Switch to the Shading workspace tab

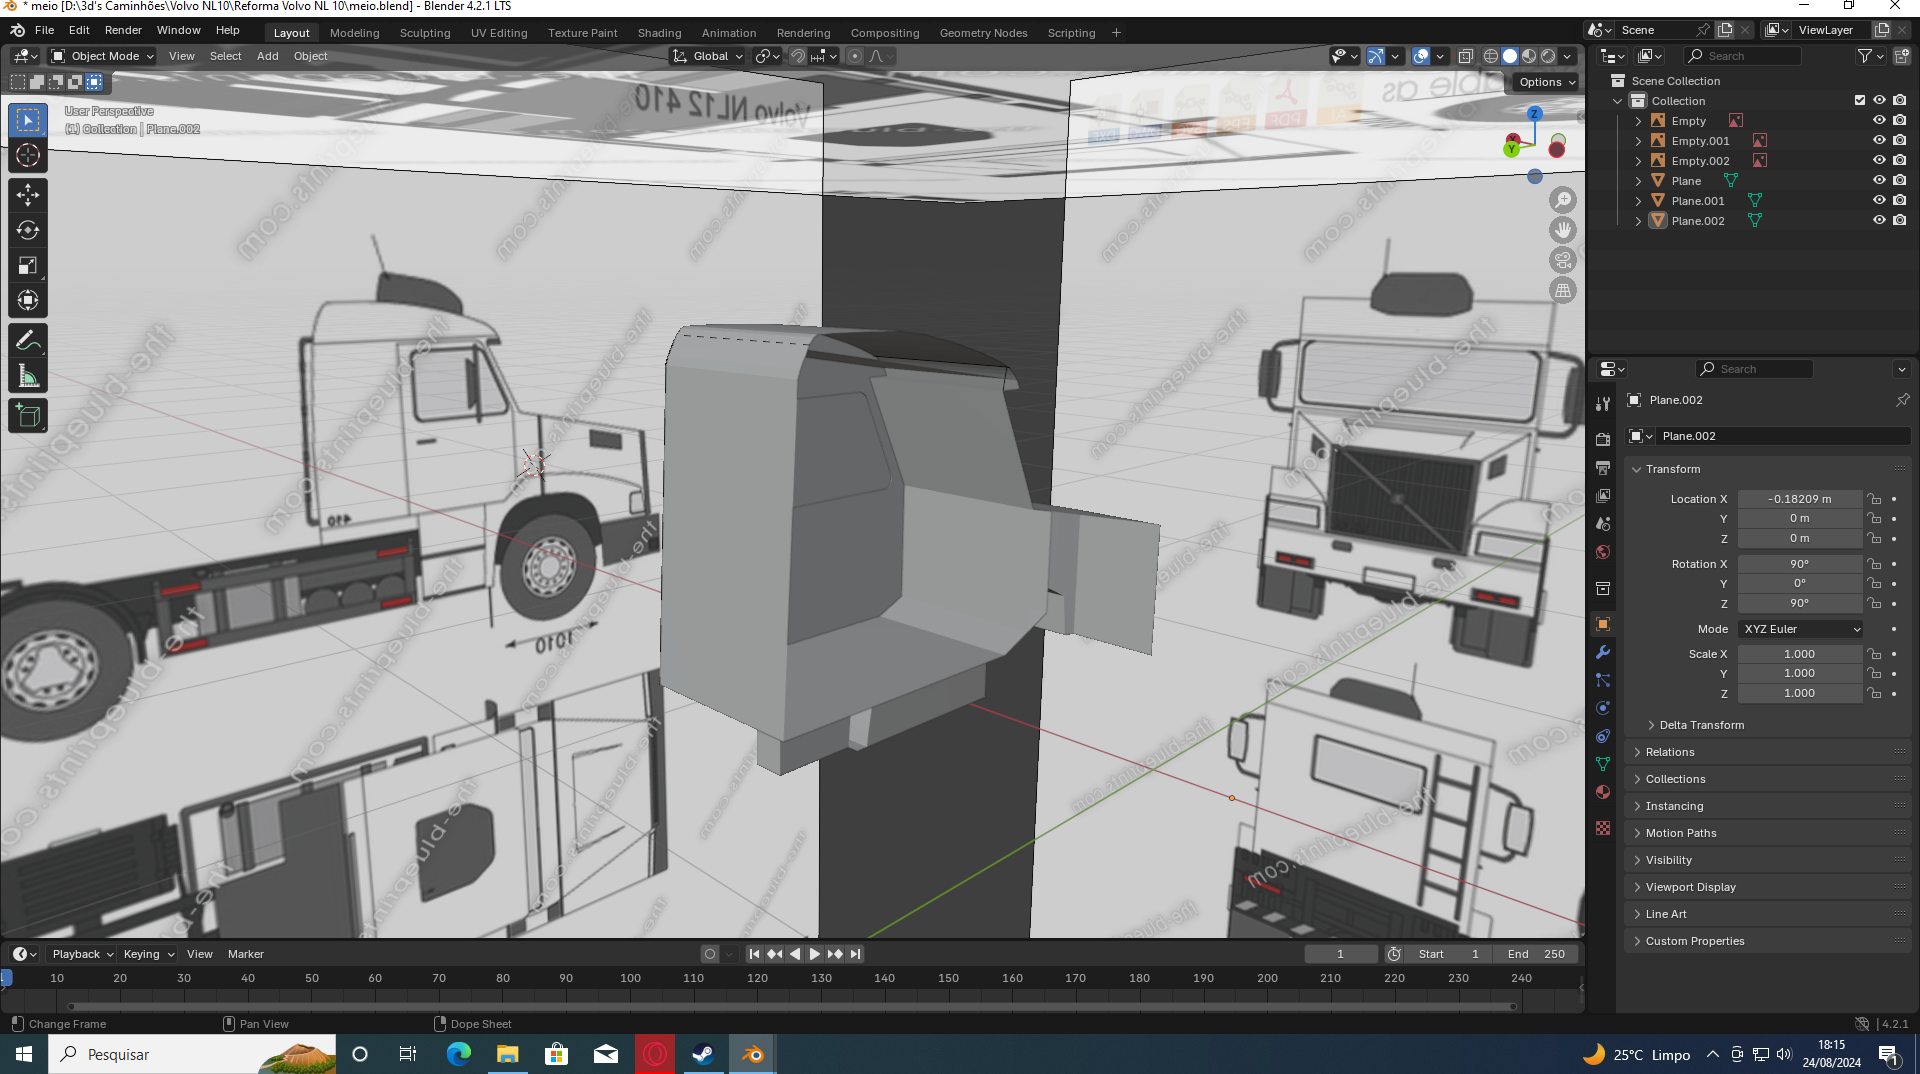point(660,33)
